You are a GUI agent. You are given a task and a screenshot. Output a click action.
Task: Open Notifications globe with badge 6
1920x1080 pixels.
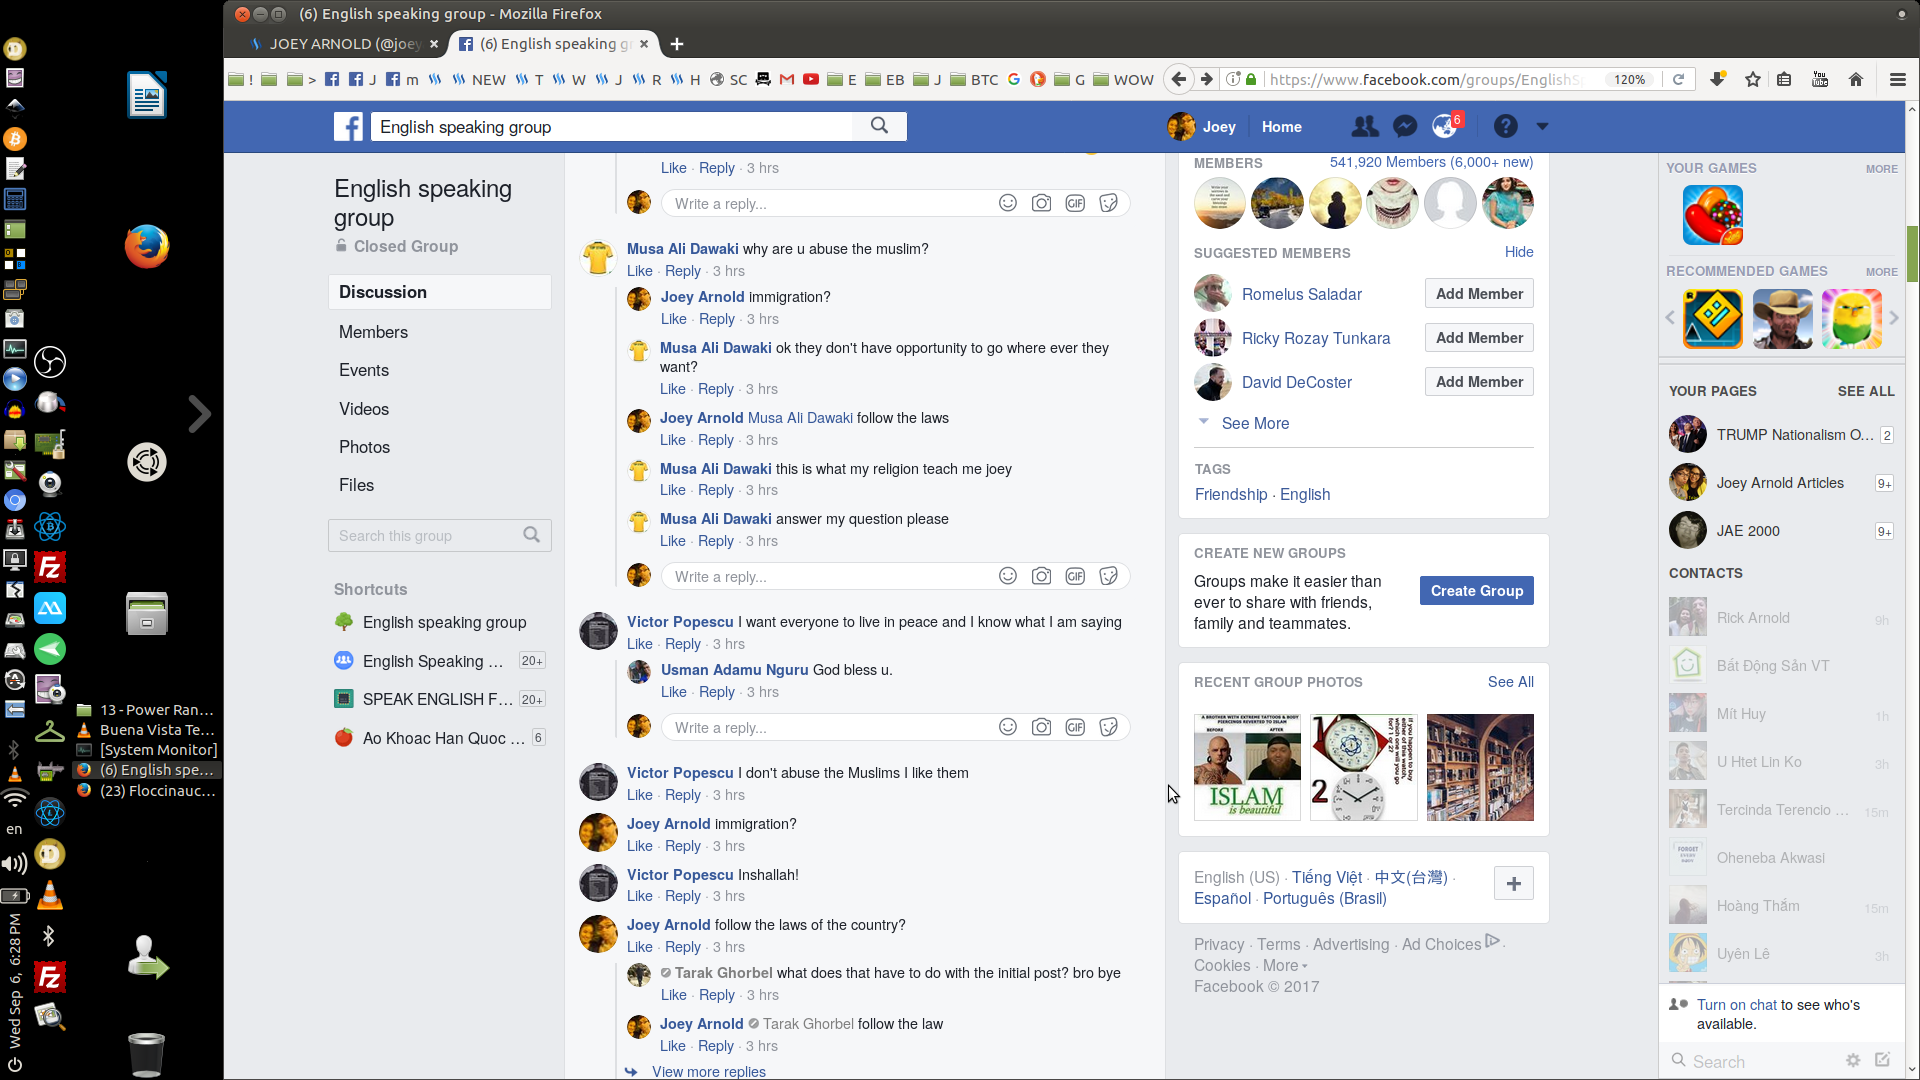[x=1444, y=127]
